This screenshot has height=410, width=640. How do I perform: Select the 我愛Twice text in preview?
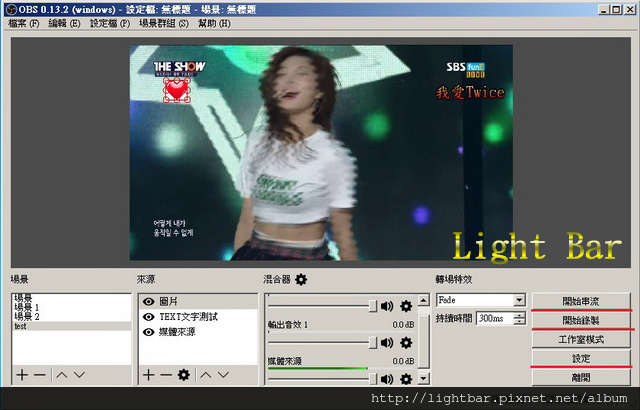point(470,93)
